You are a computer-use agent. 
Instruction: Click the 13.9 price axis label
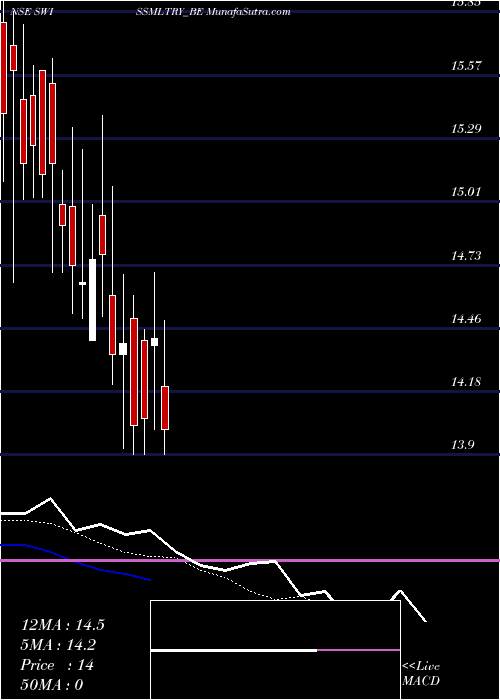(x=463, y=445)
